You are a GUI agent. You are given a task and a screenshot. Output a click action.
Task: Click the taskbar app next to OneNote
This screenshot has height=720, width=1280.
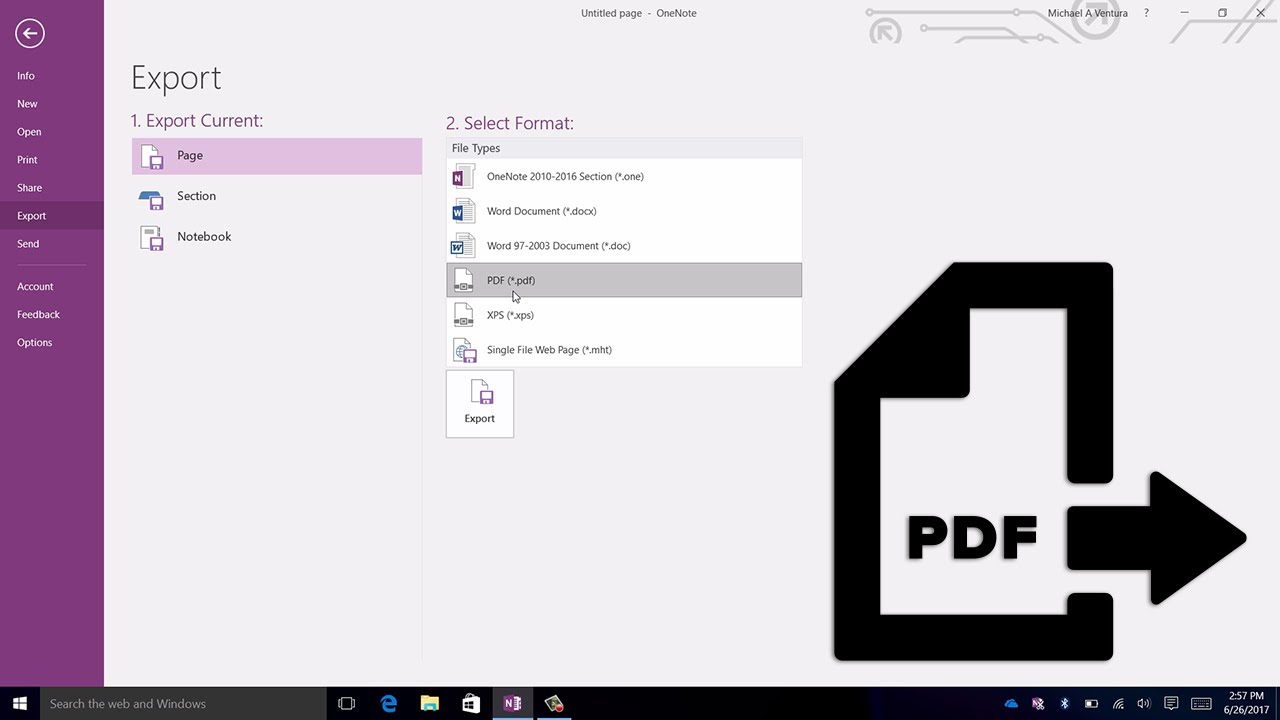pos(554,704)
